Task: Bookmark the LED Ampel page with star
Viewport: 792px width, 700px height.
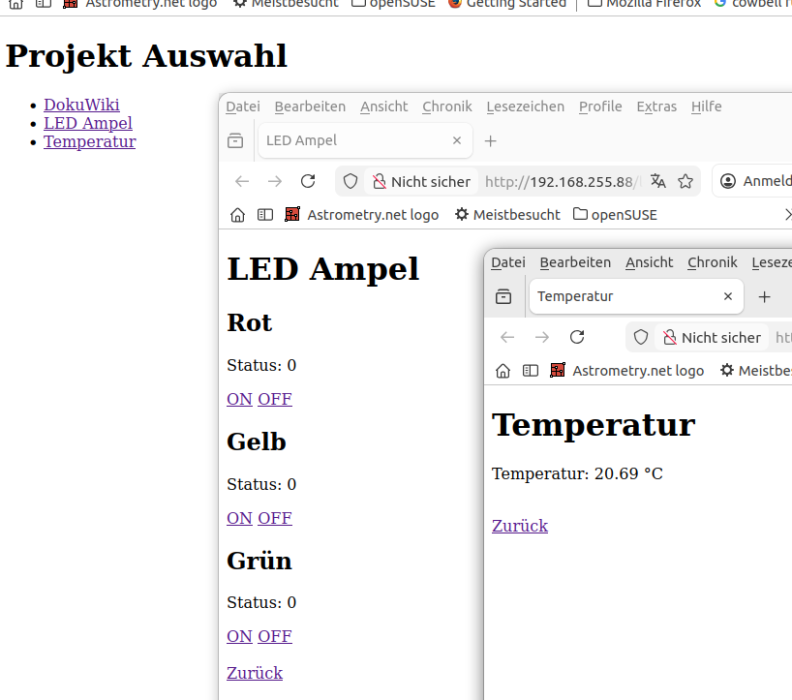Action: coord(685,181)
